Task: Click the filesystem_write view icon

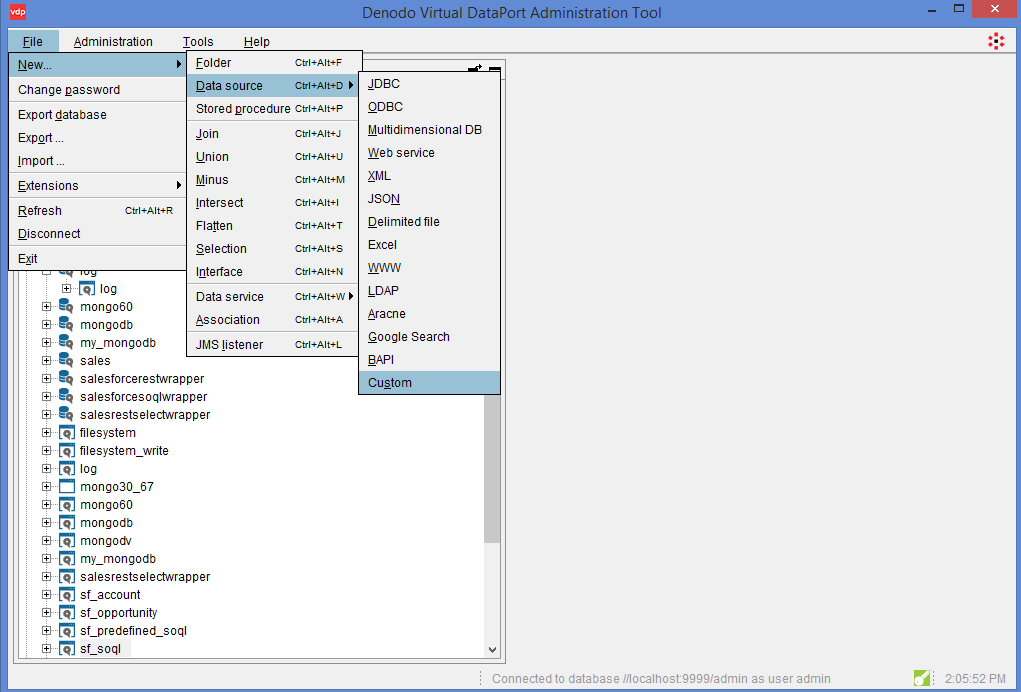Action: pyautogui.click(x=66, y=450)
